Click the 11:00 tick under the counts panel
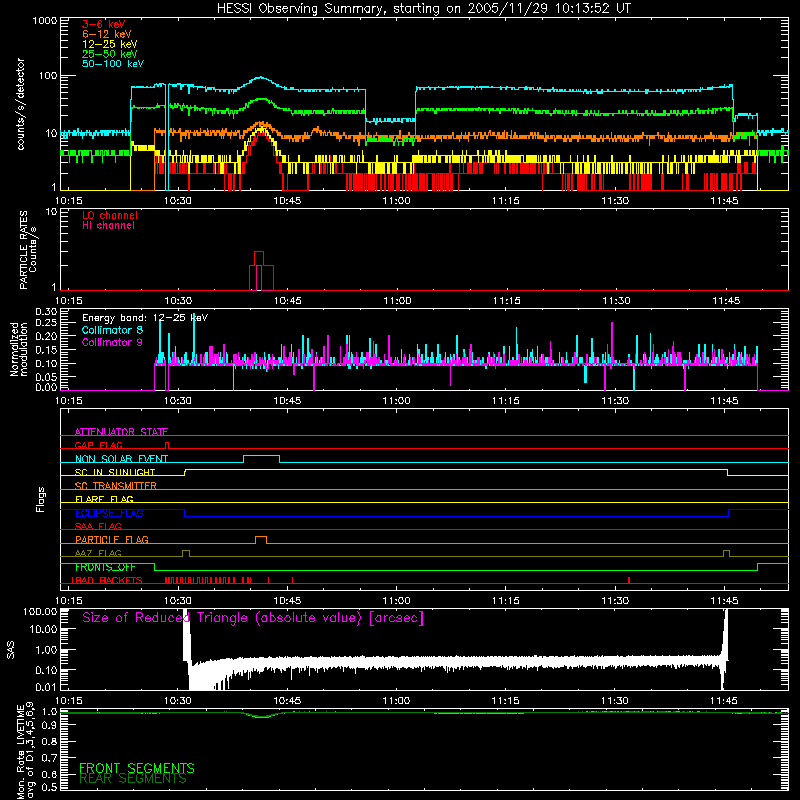Screen dimensions: 800x800 pos(396,201)
